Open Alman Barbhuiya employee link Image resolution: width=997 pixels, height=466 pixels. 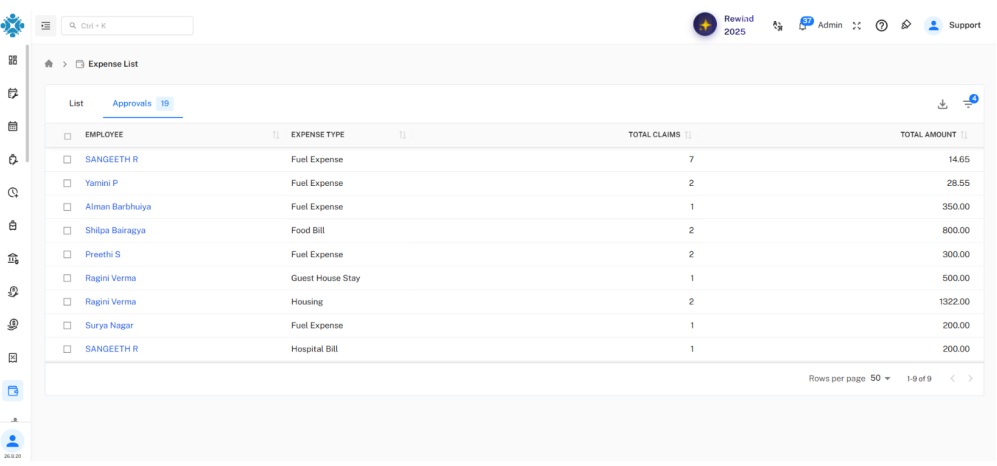pyautogui.click(x=118, y=207)
